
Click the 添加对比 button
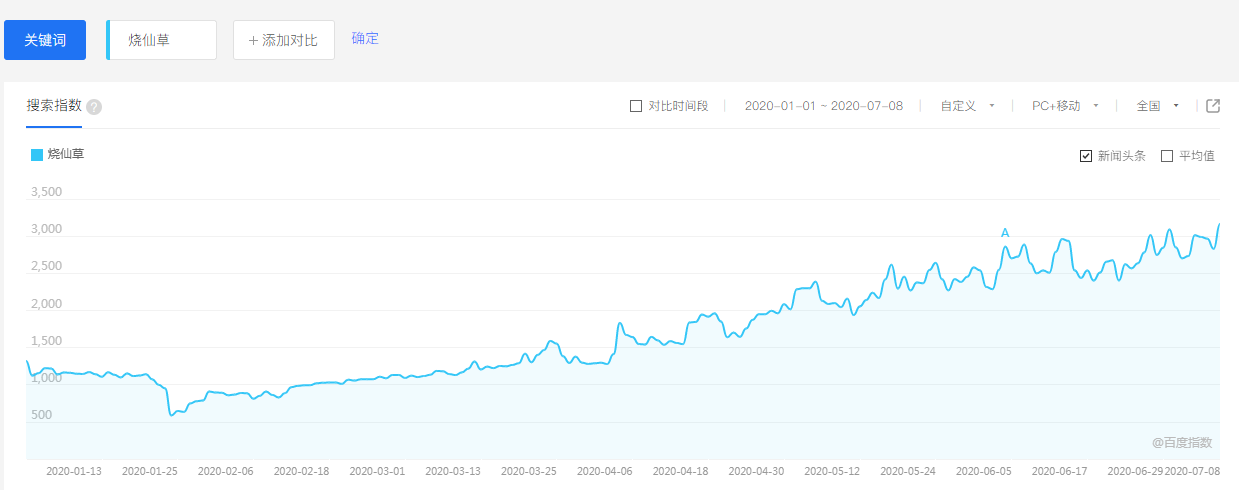[x=284, y=40]
